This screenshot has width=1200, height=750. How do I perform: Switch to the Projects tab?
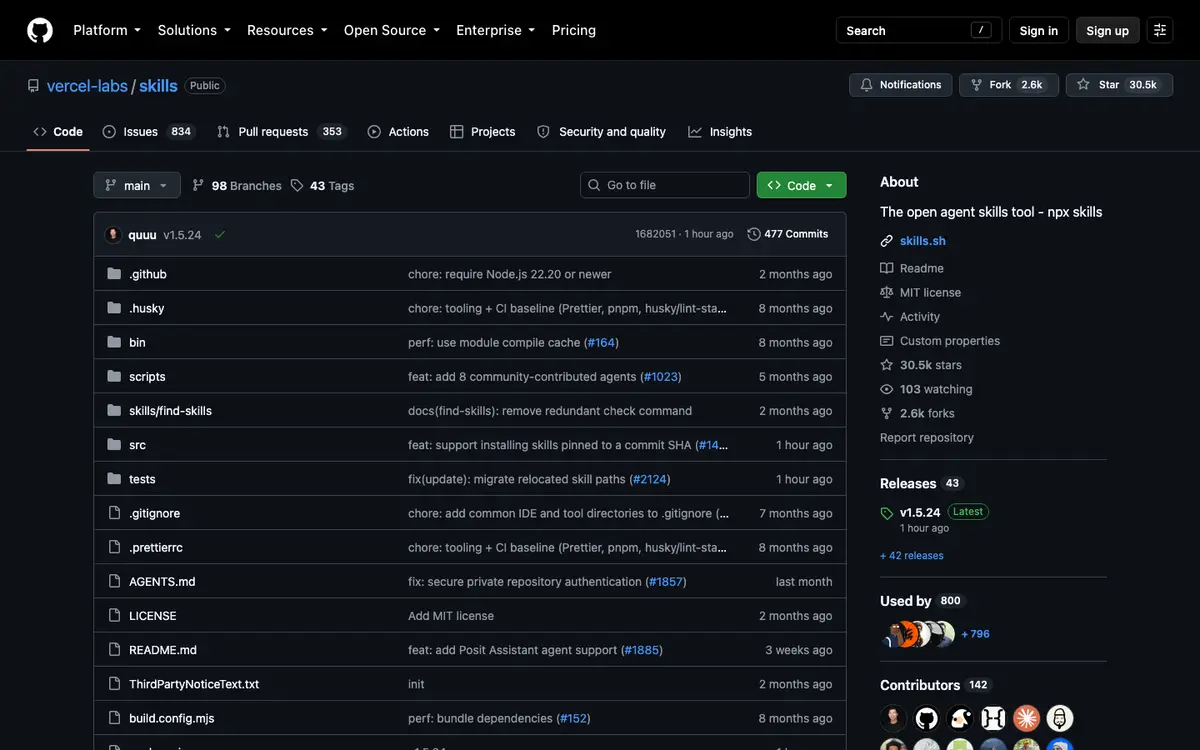pos(482,132)
